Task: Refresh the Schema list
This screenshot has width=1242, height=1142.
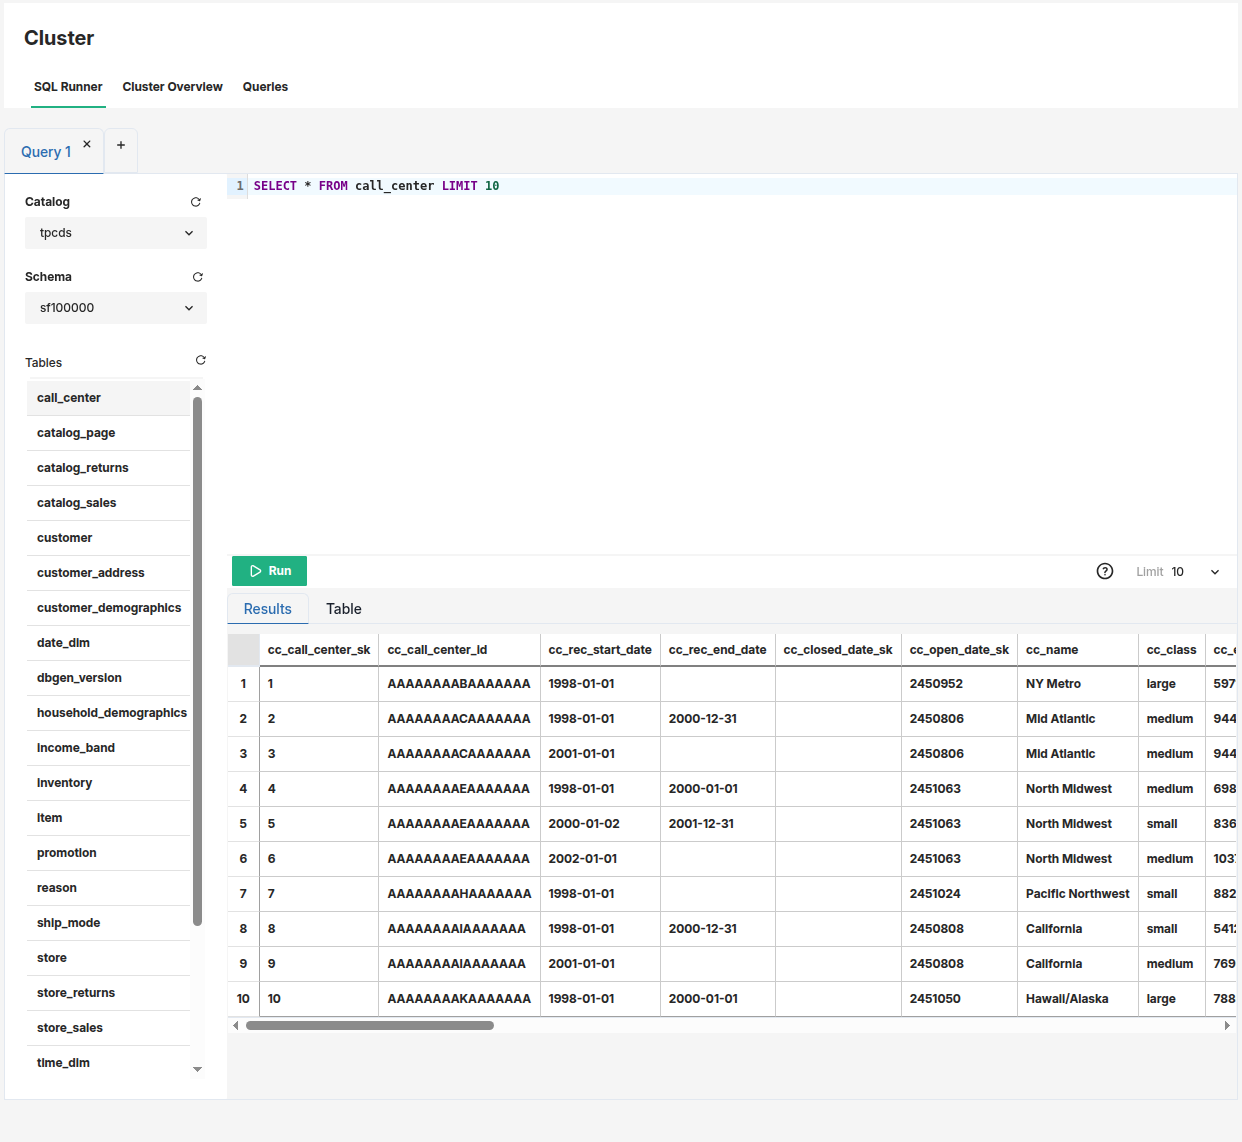Action: pyautogui.click(x=198, y=277)
